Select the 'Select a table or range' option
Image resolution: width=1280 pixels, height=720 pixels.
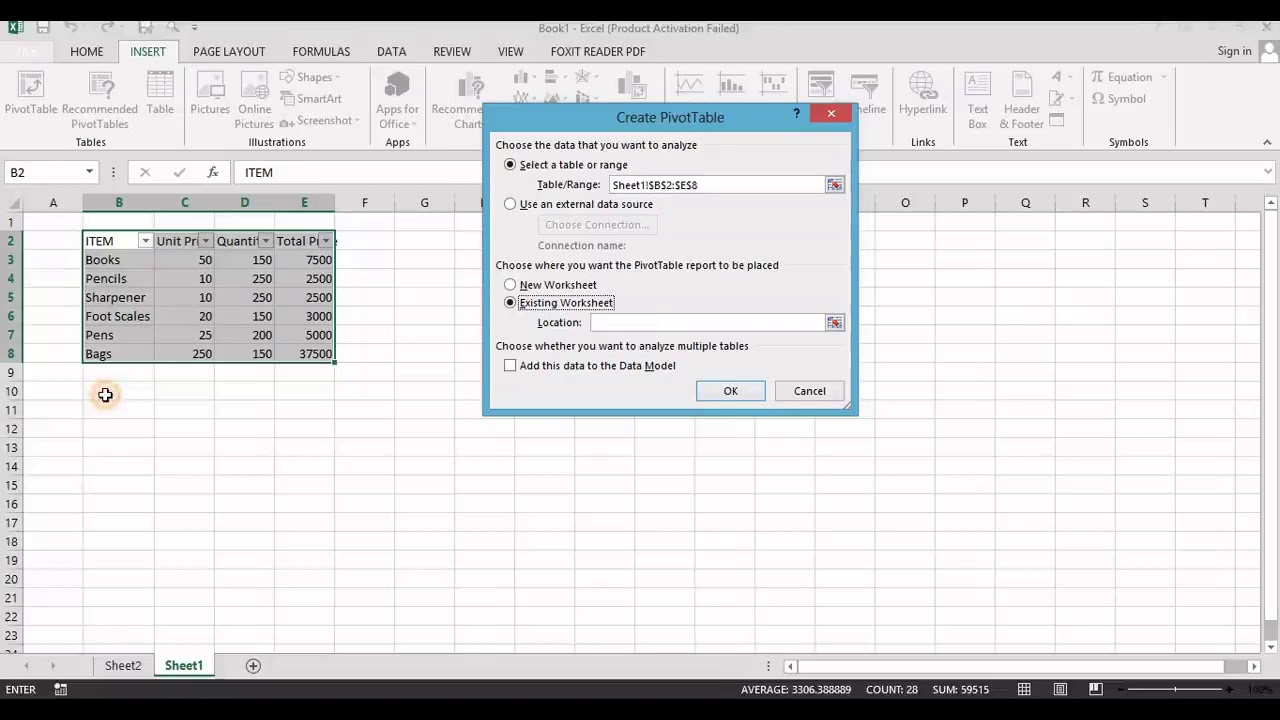510,165
